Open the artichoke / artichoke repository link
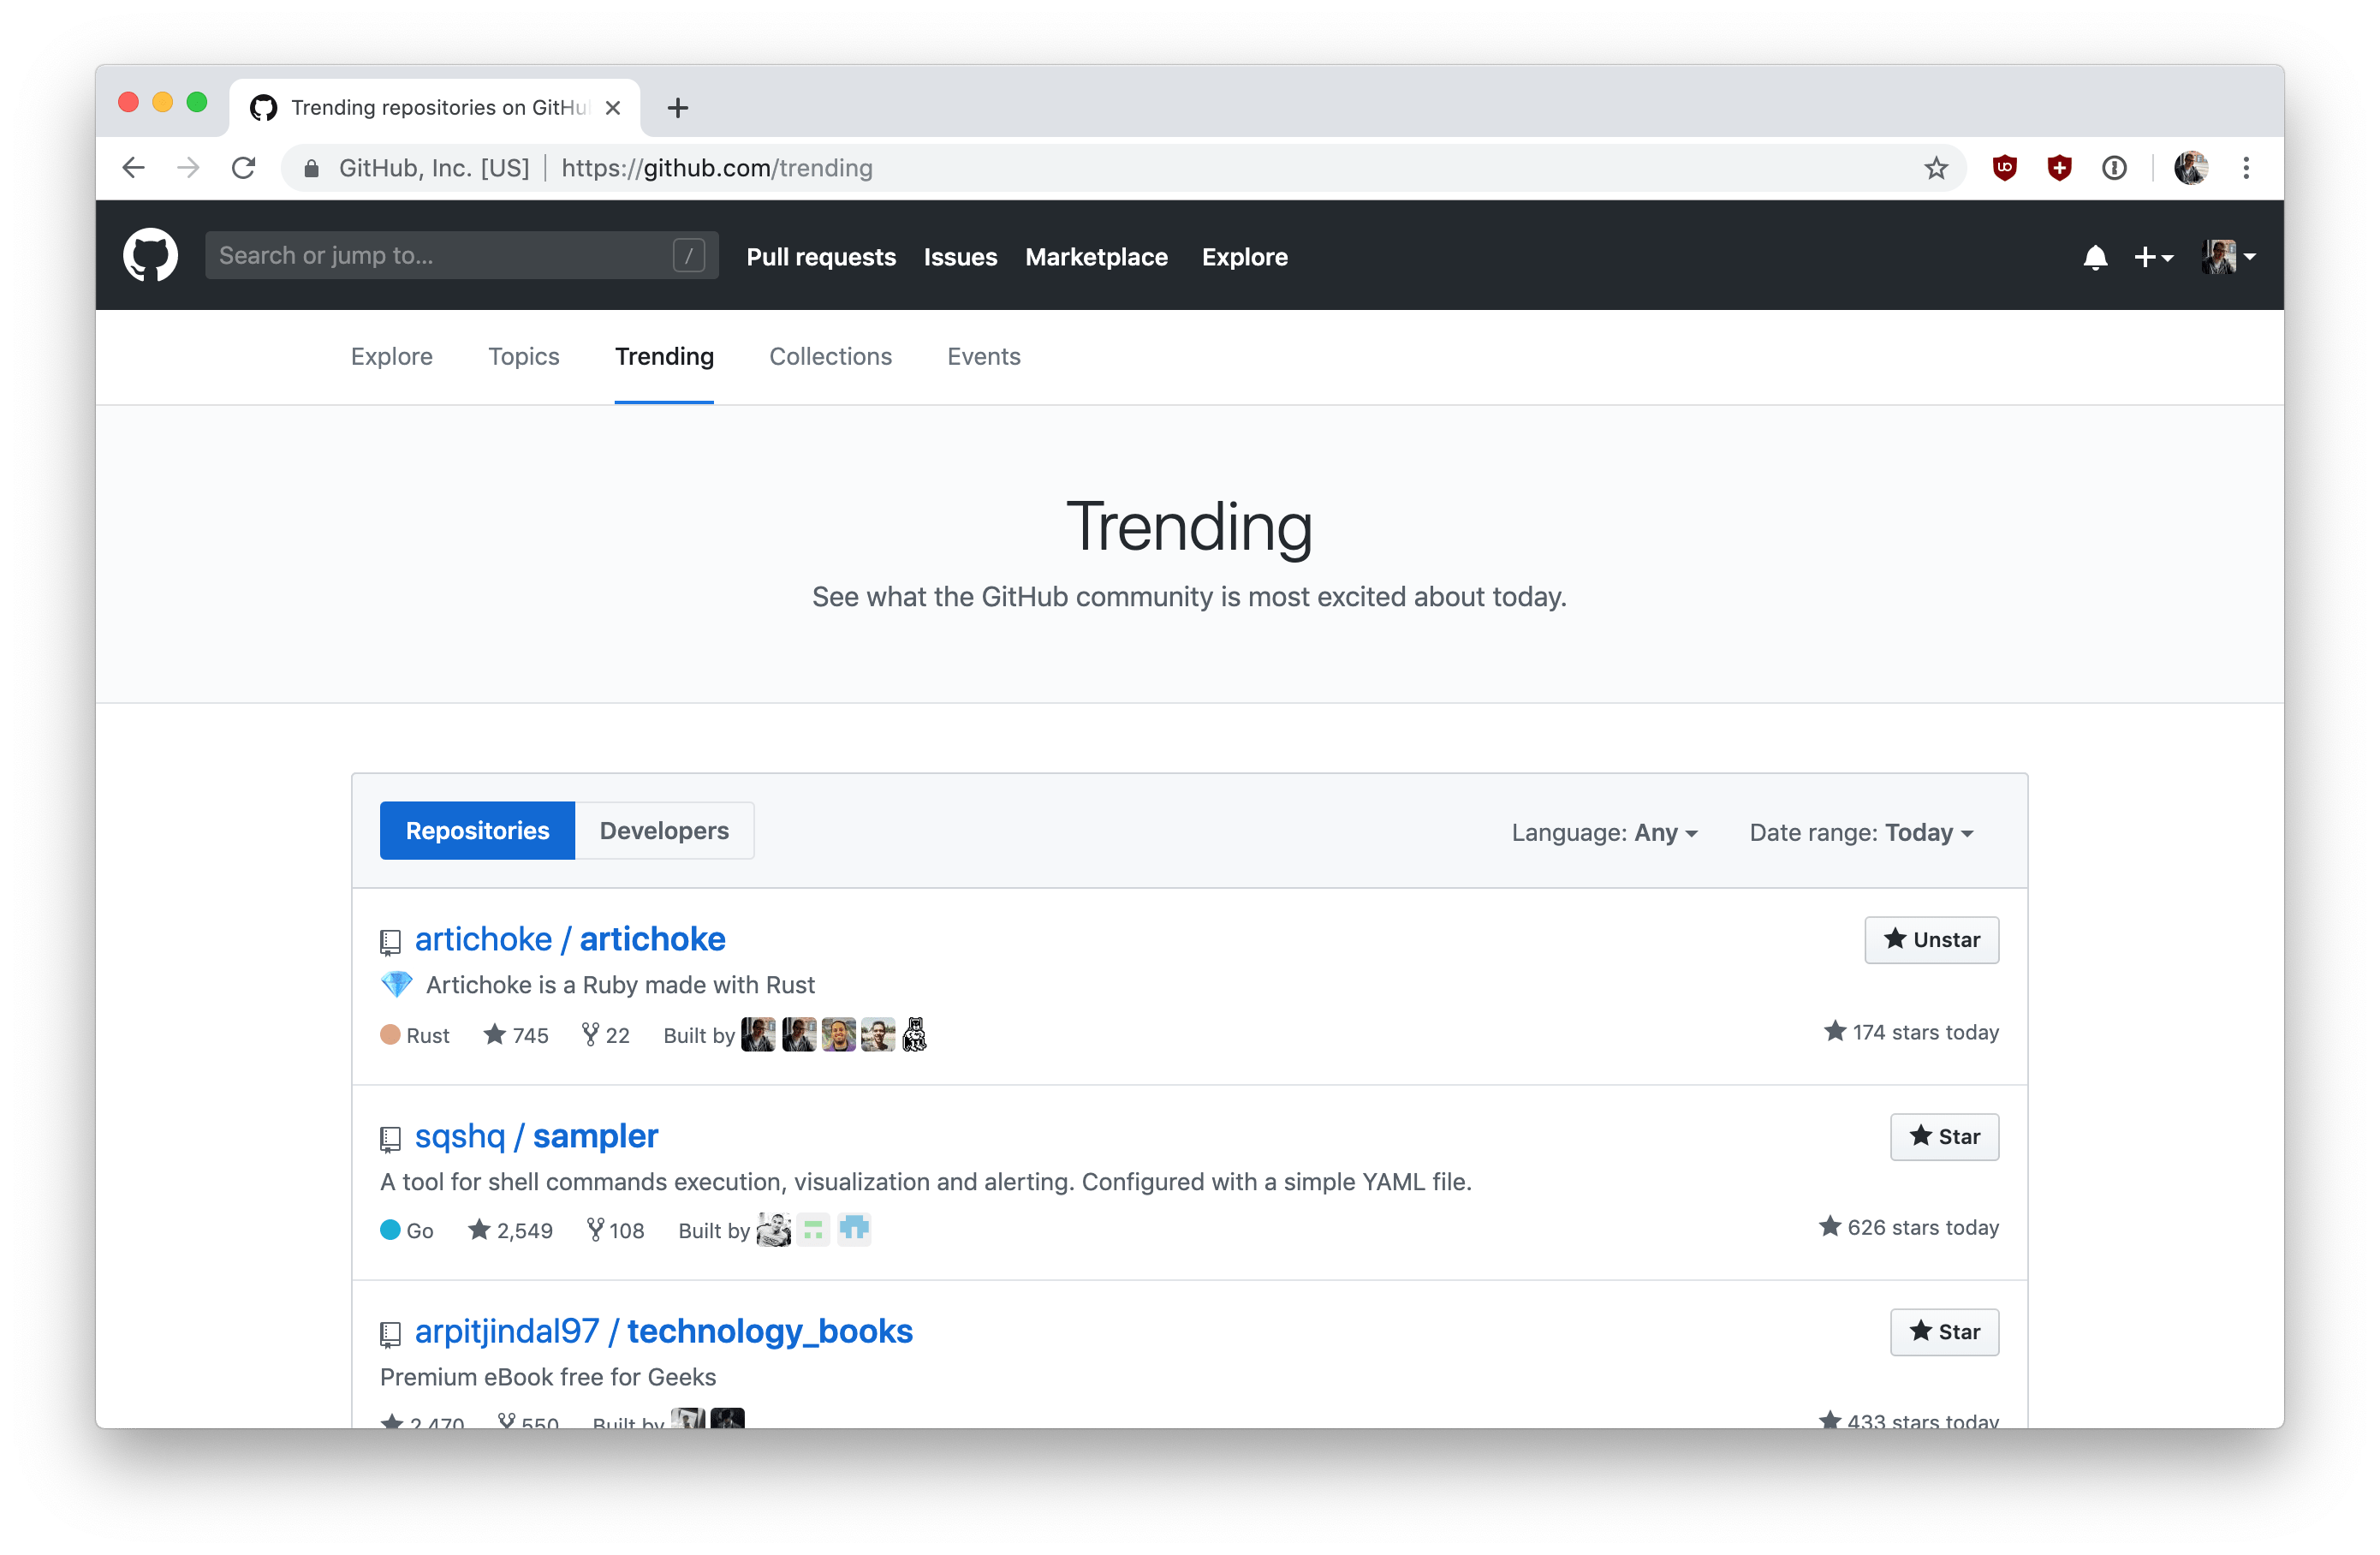Viewport: 2380px width, 1555px height. [x=570, y=939]
